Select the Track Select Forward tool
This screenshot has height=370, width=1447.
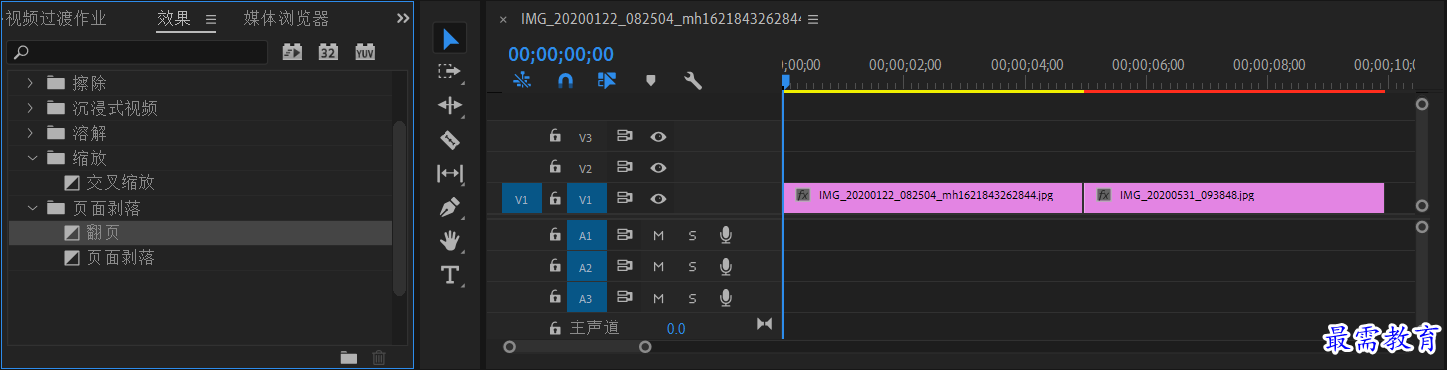[450, 72]
